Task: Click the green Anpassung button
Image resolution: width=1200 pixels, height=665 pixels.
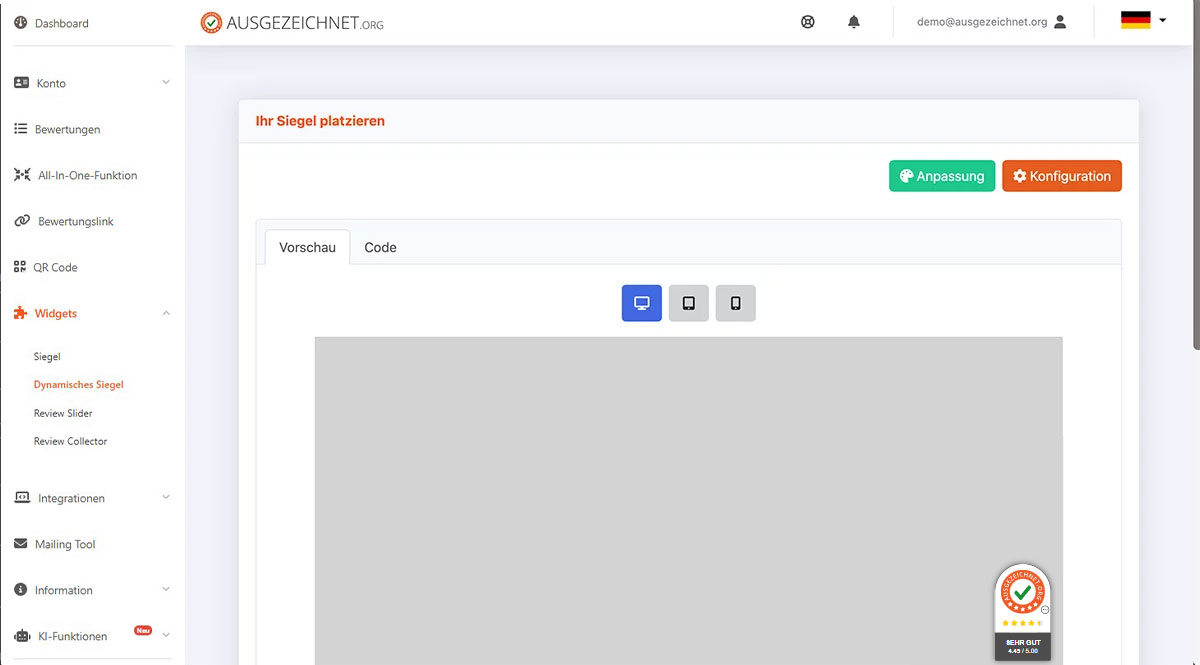Action: [942, 176]
